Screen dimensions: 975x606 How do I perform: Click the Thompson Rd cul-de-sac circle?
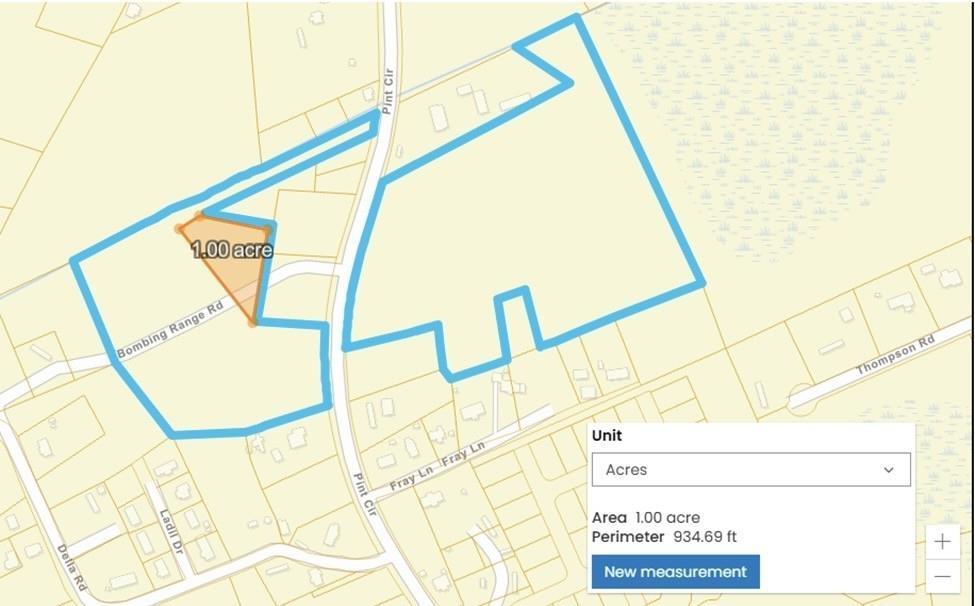[802, 399]
